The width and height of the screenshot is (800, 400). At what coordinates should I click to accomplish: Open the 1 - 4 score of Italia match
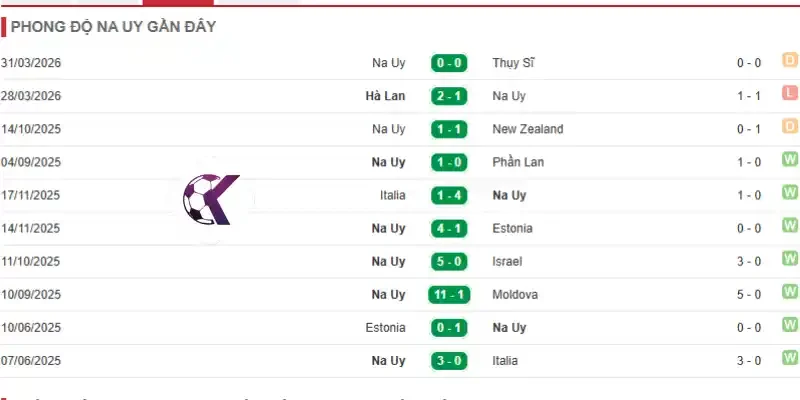pyautogui.click(x=449, y=195)
